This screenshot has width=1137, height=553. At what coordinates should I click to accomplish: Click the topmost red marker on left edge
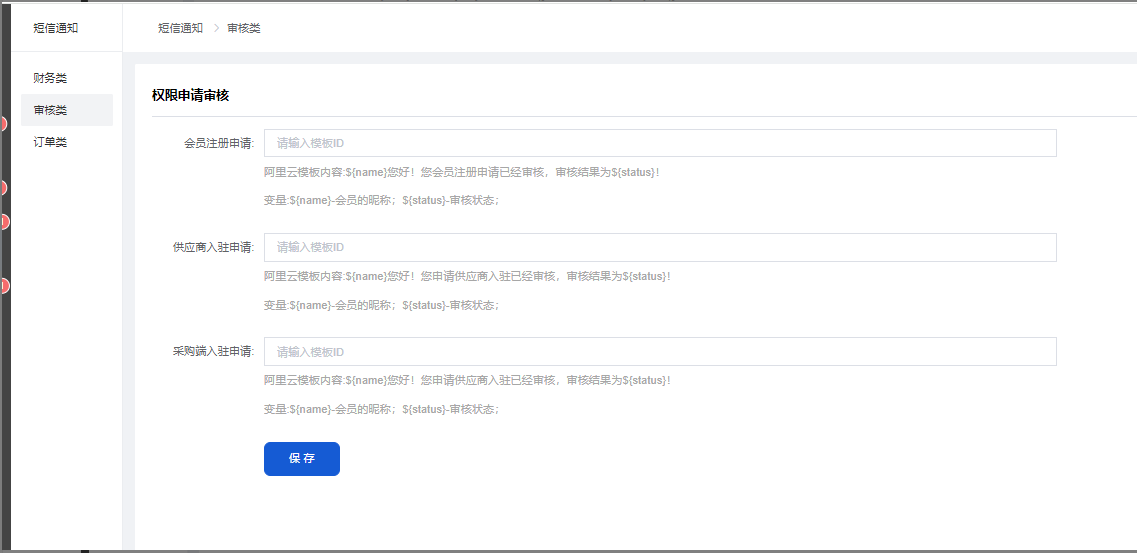click(3, 124)
